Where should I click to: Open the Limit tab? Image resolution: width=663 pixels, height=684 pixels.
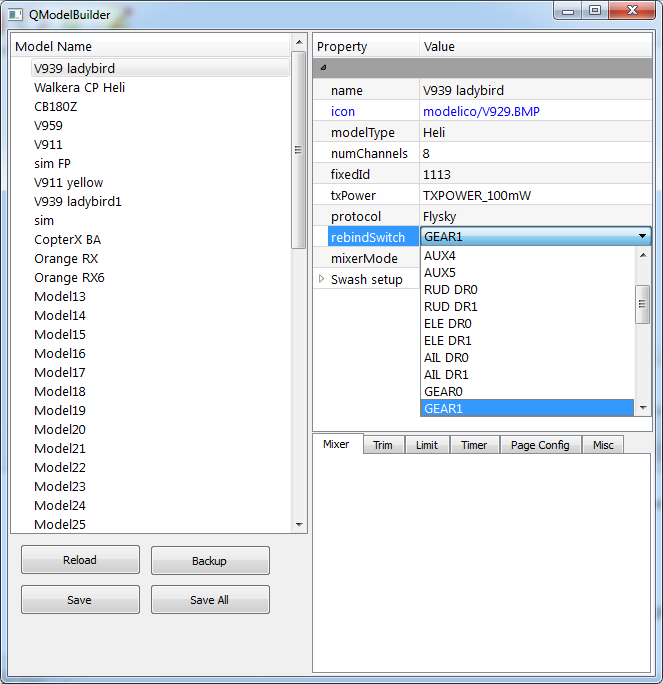427,445
